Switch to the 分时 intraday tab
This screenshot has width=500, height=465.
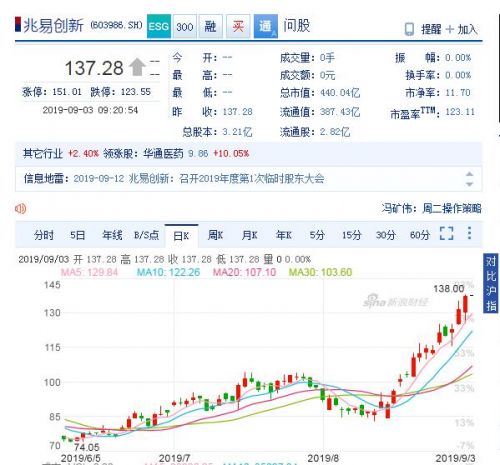coord(44,235)
